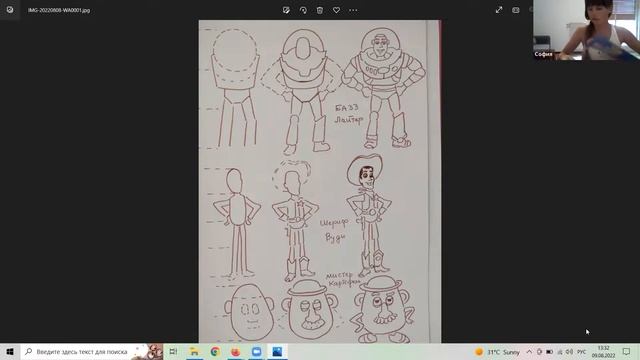The image size is (640, 360).
Task: Click the microphone-like tray icon after the chevron
Action: (539, 351)
